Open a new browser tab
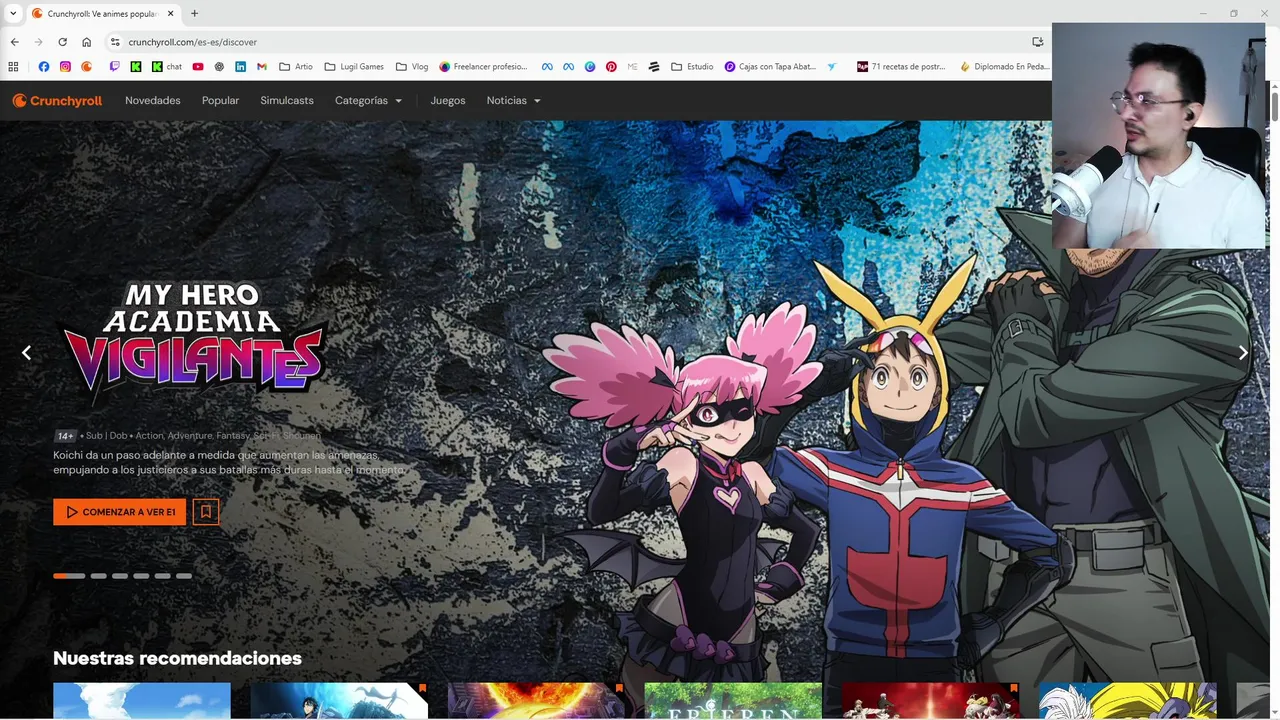The image size is (1280, 720). pos(194,13)
